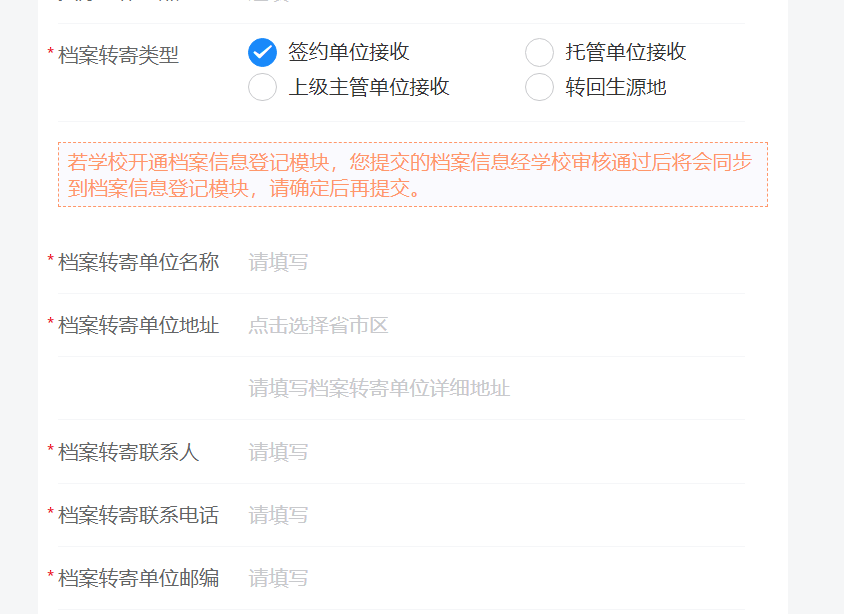Click the 档案转寄单位地址 label text
This screenshot has width=844, height=614.
coord(138,325)
